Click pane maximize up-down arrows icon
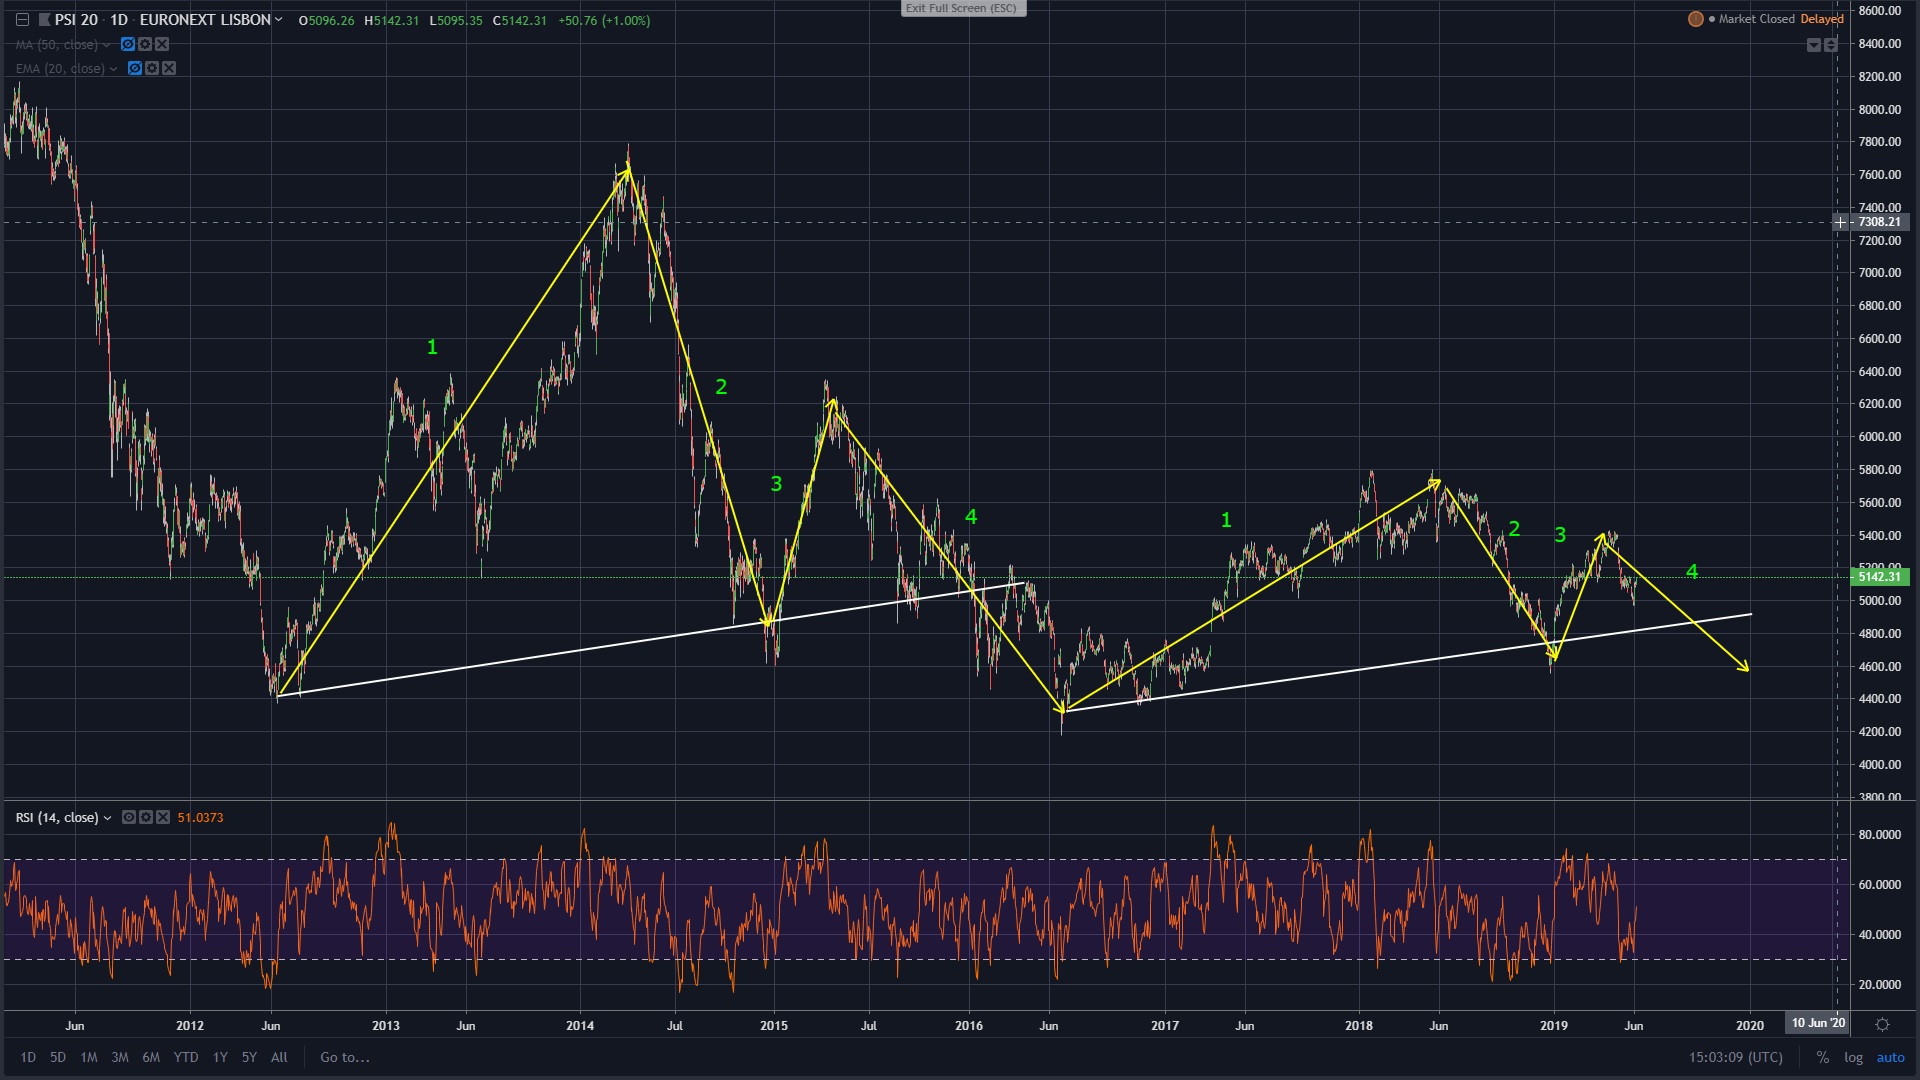Screen dimensions: 1920x1080 (1830, 45)
